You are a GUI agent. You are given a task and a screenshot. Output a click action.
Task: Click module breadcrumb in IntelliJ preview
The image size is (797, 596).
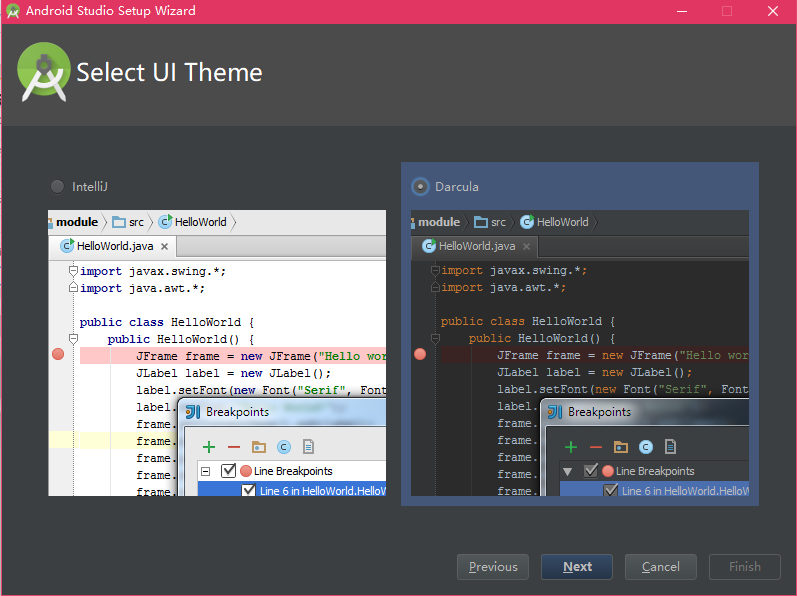pos(77,222)
